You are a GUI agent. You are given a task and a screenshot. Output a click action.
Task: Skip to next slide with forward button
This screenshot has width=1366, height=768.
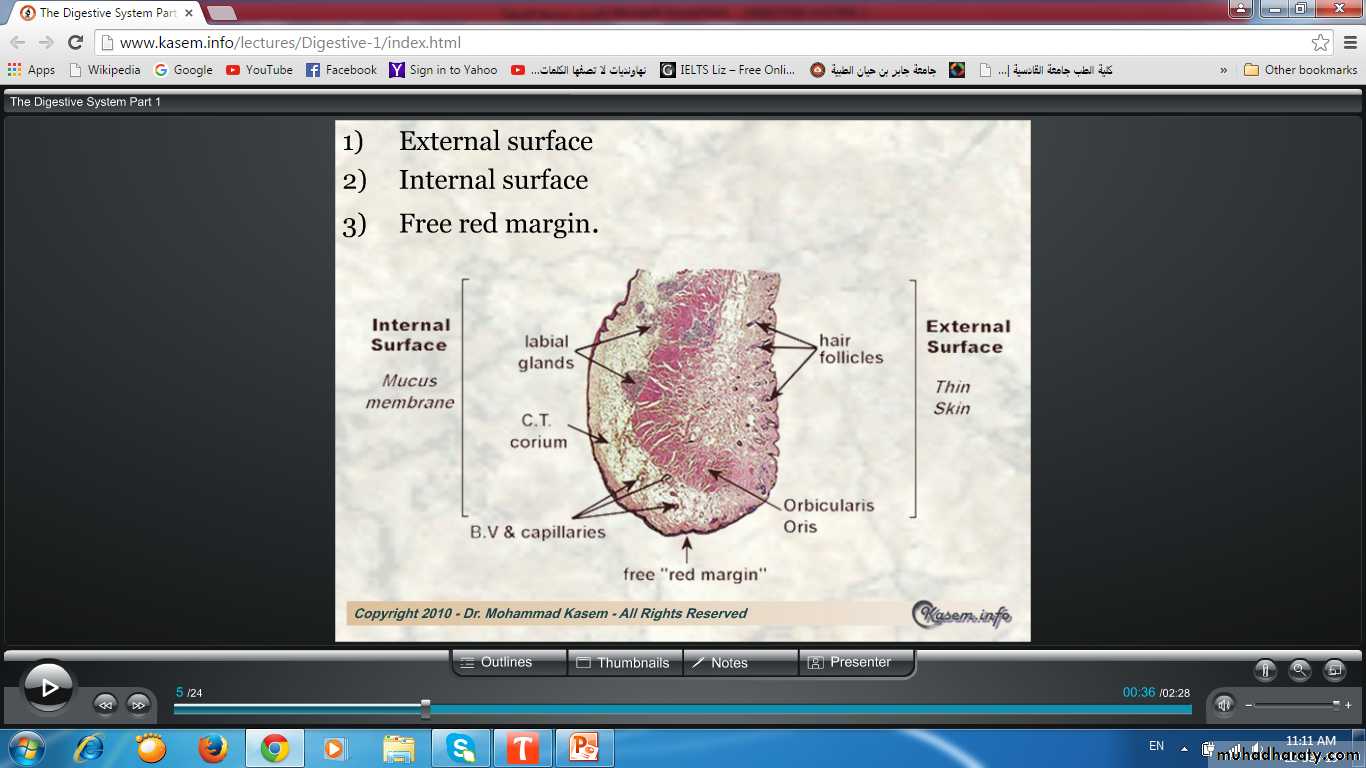[x=138, y=704]
